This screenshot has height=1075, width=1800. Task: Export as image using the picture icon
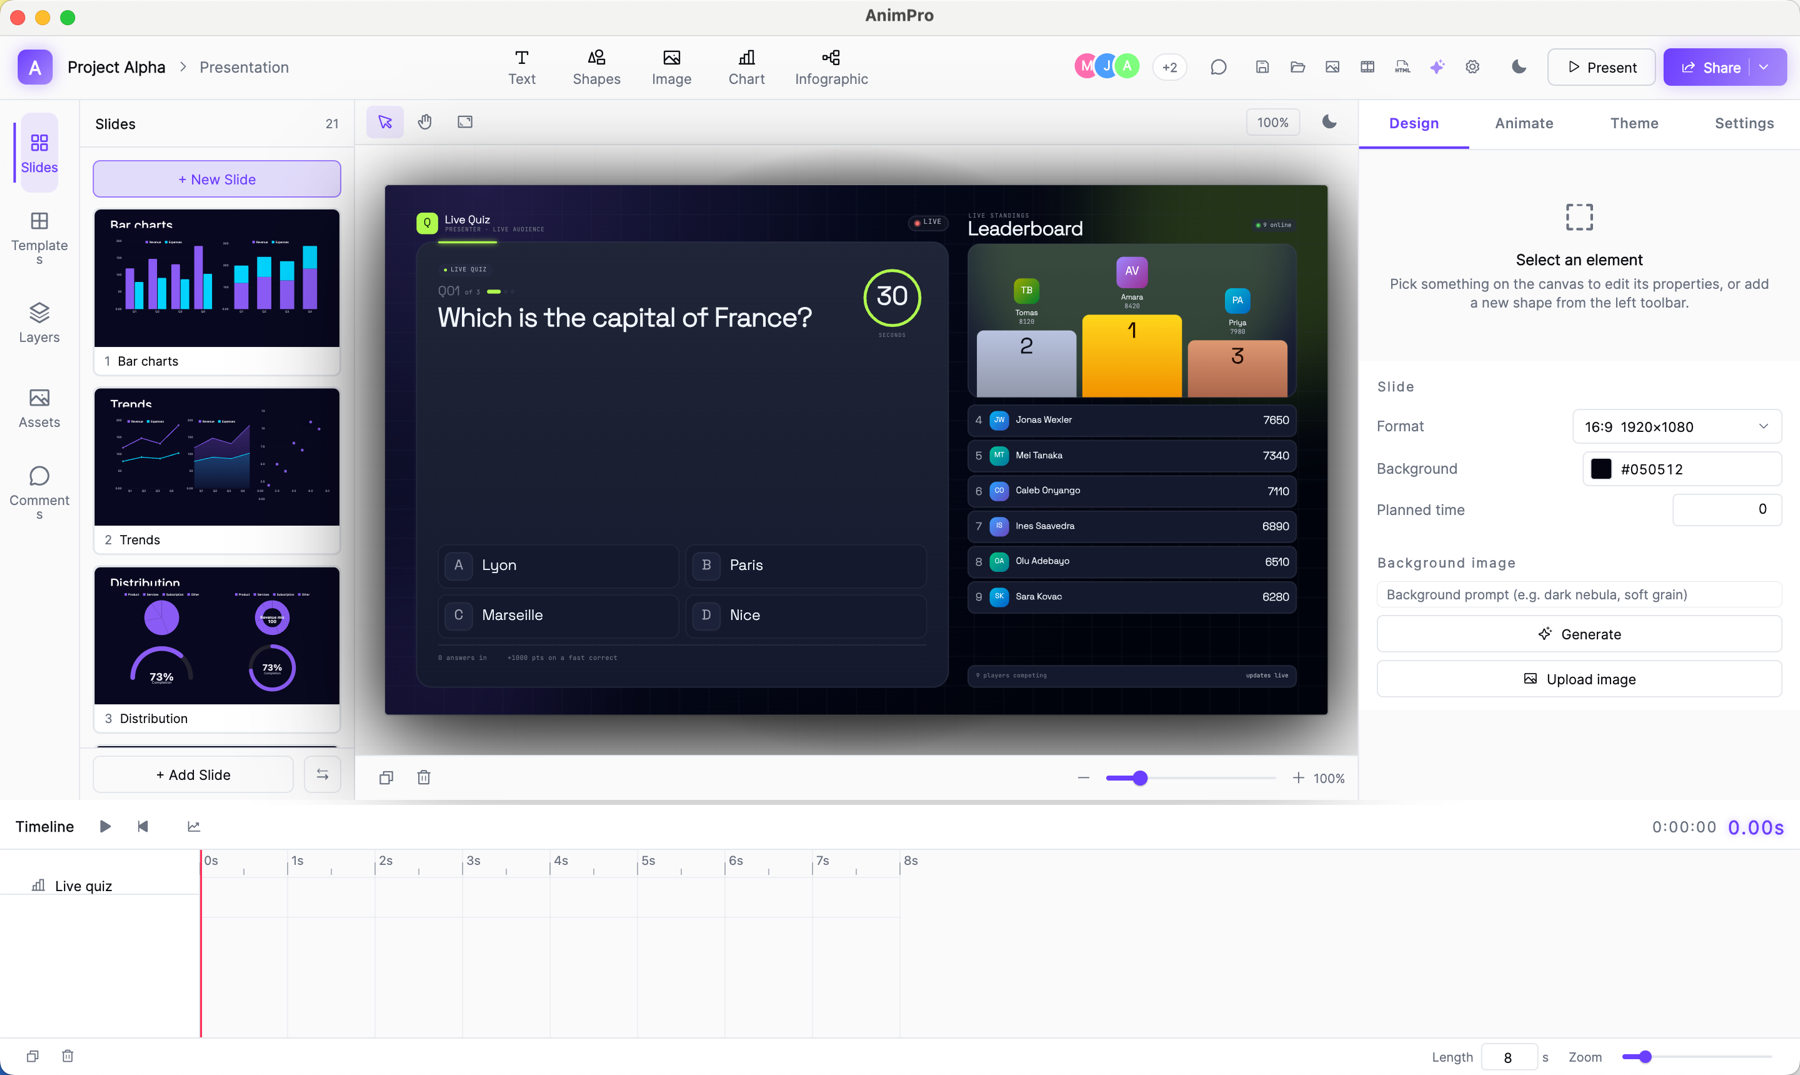pyautogui.click(x=1332, y=67)
